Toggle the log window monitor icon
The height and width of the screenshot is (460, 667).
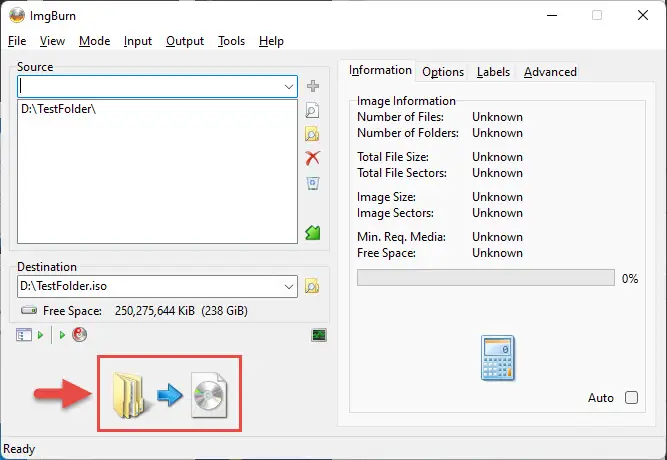[x=319, y=335]
